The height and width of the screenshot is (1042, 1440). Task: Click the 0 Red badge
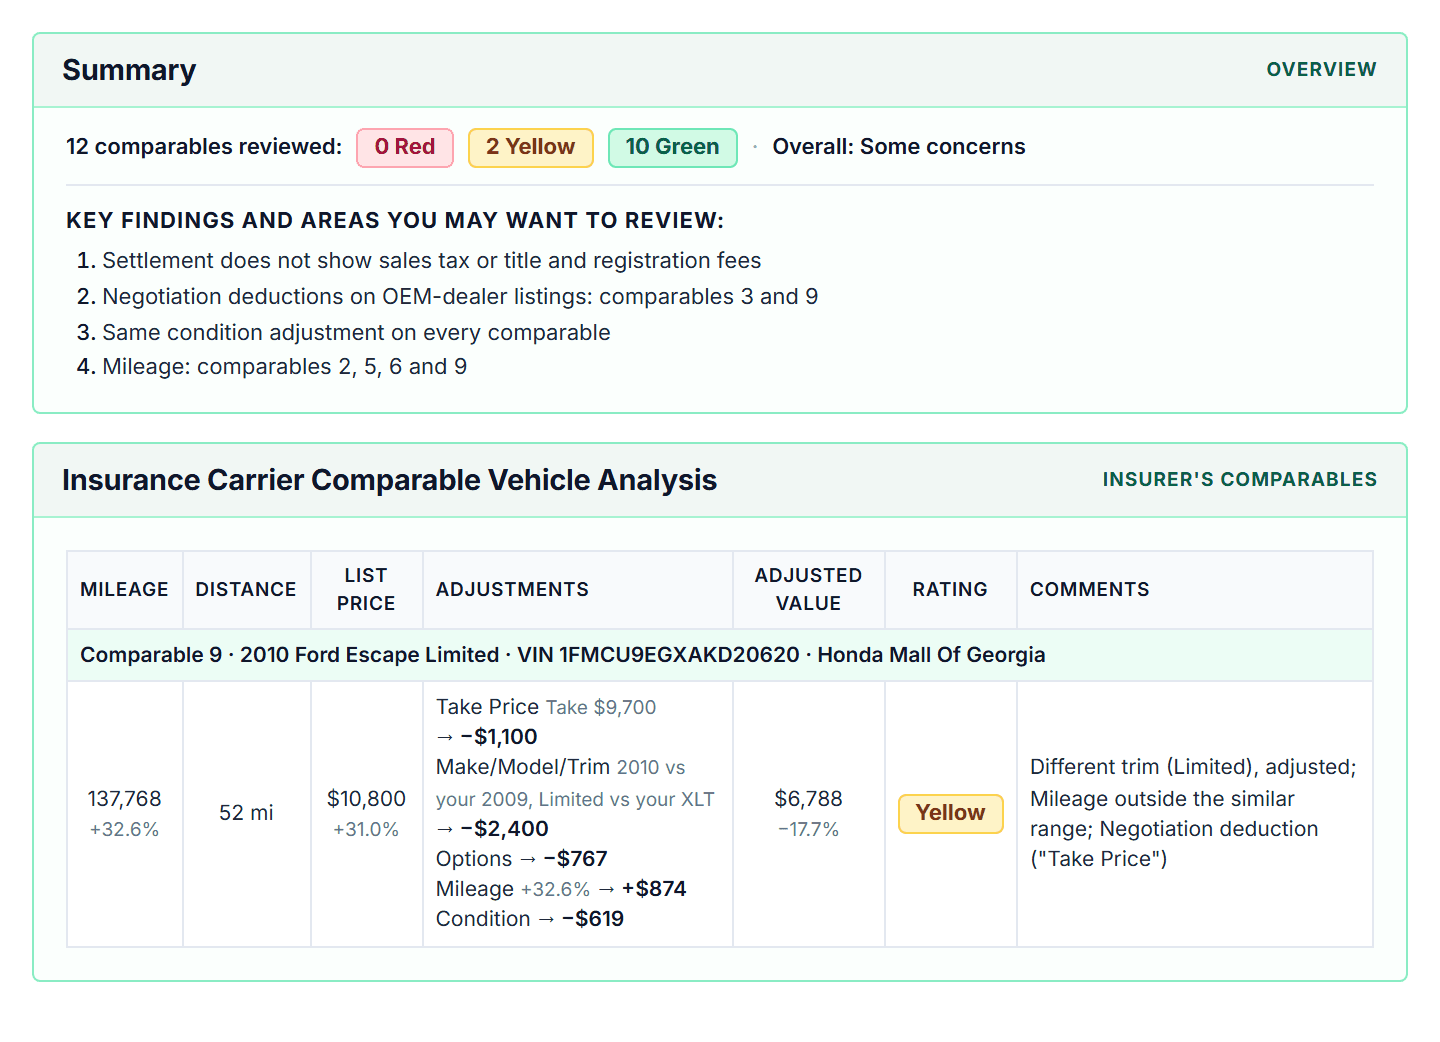pos(405,147)
